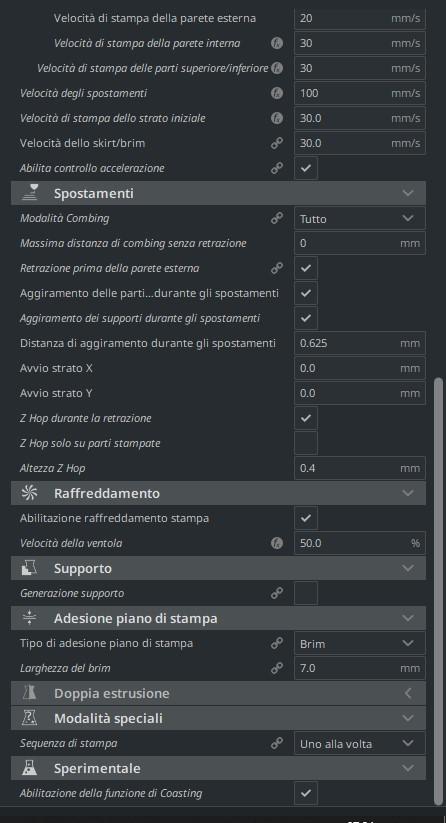The width and height of the screenshot is (446, 823).
Task: Uncheck Abilitazione della funzione di Coasting
Action: tap(306, 793)
